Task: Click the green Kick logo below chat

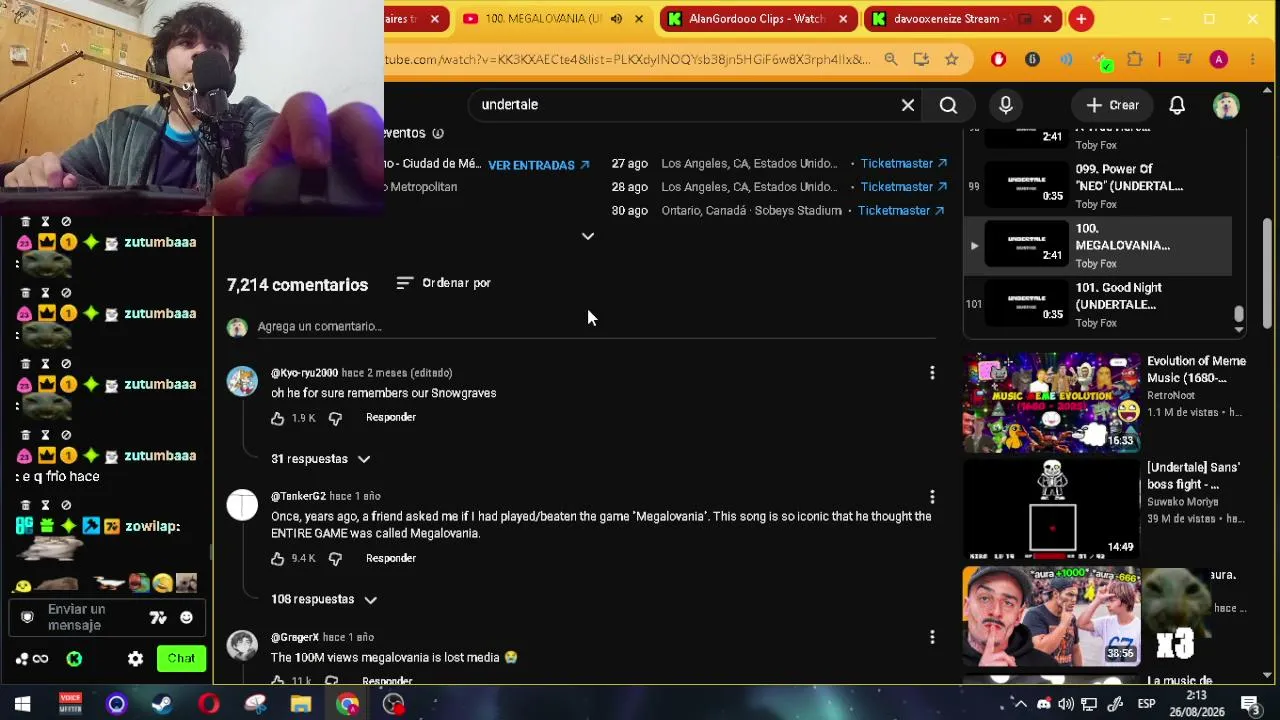Action: pos(74,659)
